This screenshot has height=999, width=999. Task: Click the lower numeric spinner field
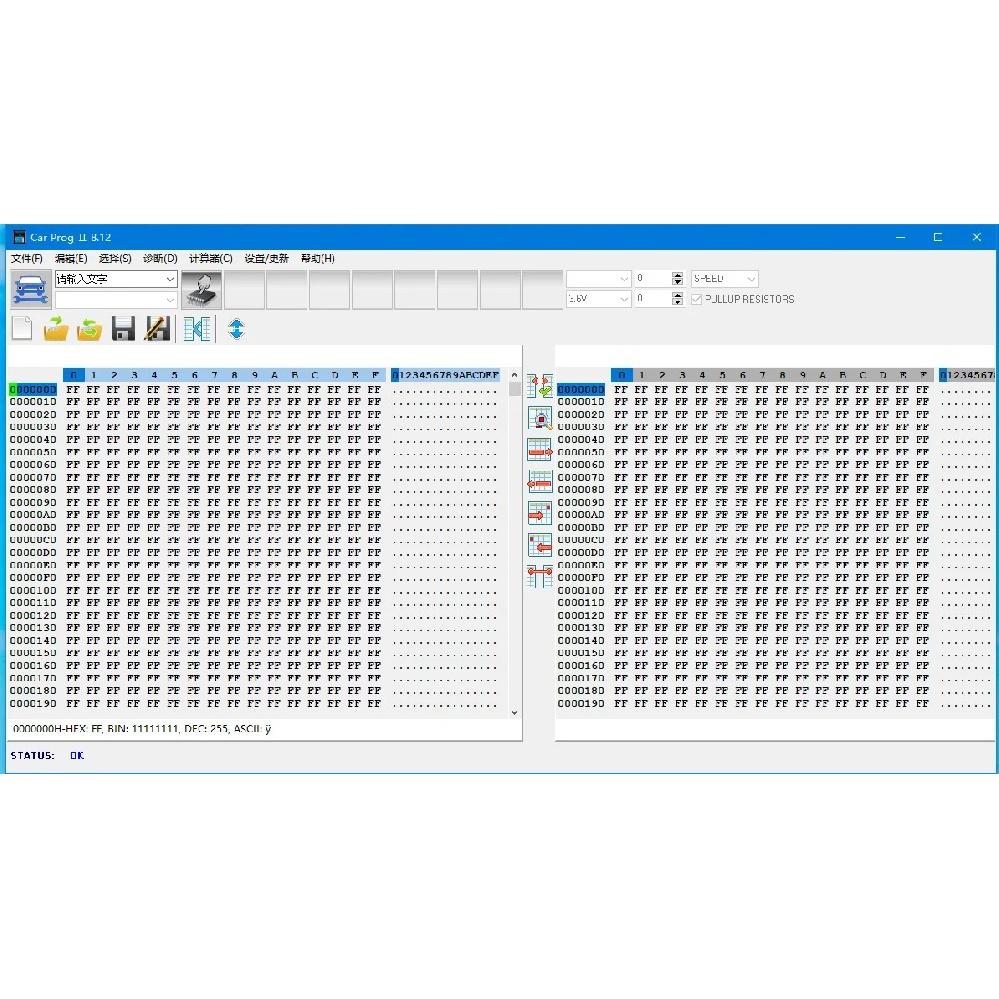(653, 299)
